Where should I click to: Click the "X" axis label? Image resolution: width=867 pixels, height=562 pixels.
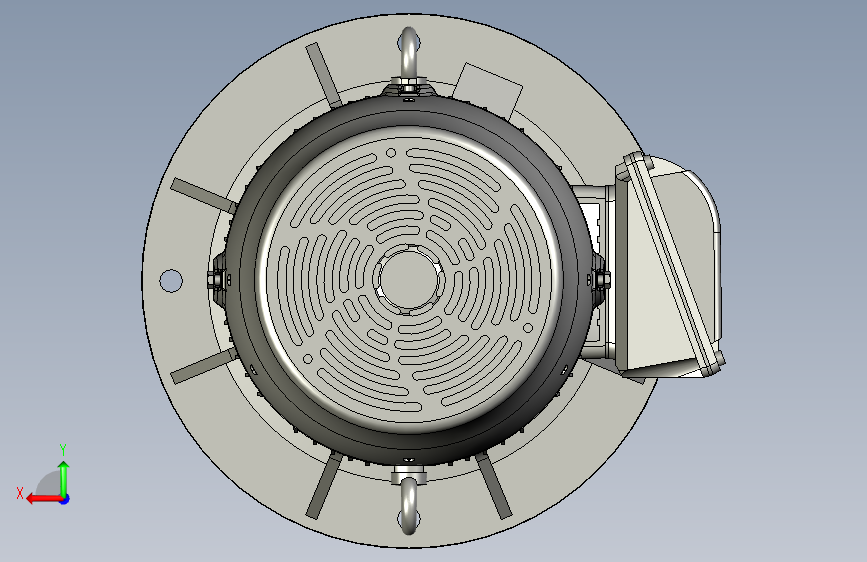(x=20, y=493)
